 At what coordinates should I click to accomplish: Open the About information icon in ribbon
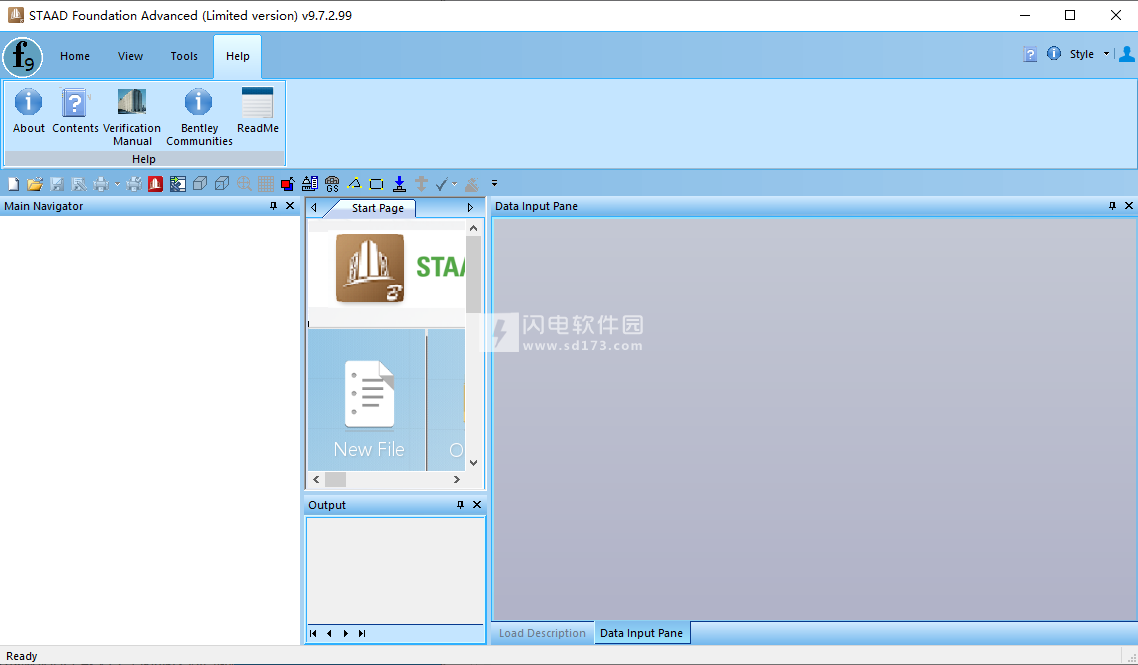[28, 110]
